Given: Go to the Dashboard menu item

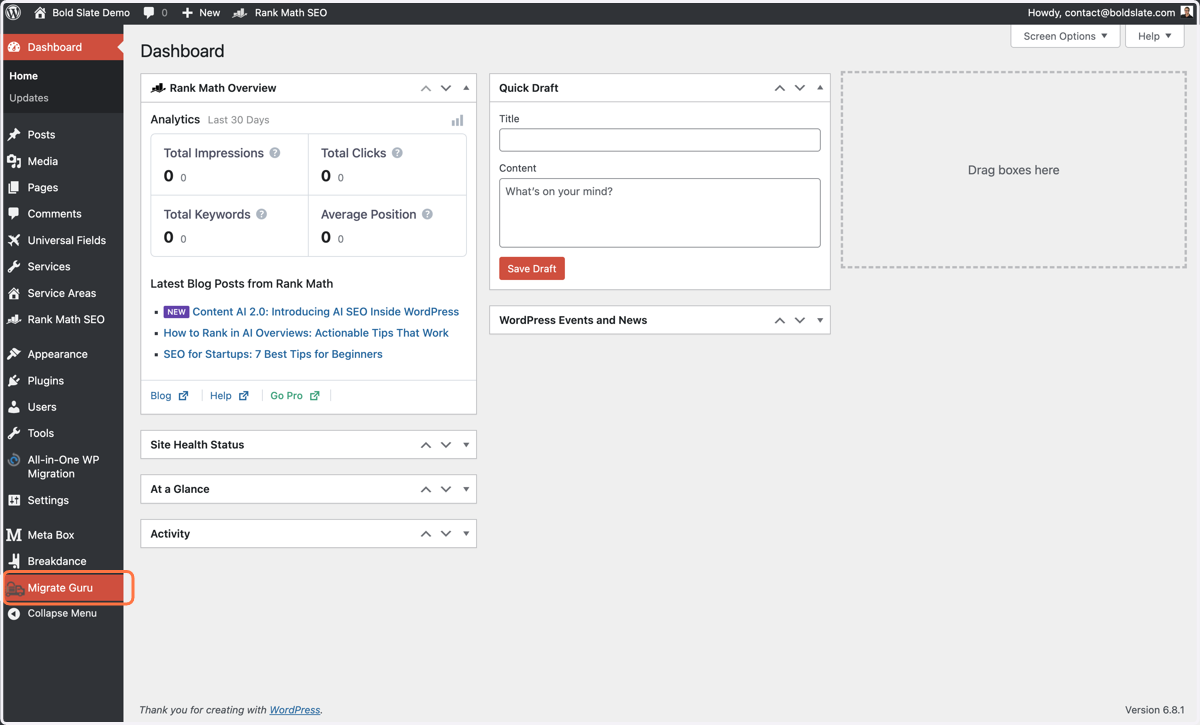Looking at the screenshot, I should tap(62, 47).
